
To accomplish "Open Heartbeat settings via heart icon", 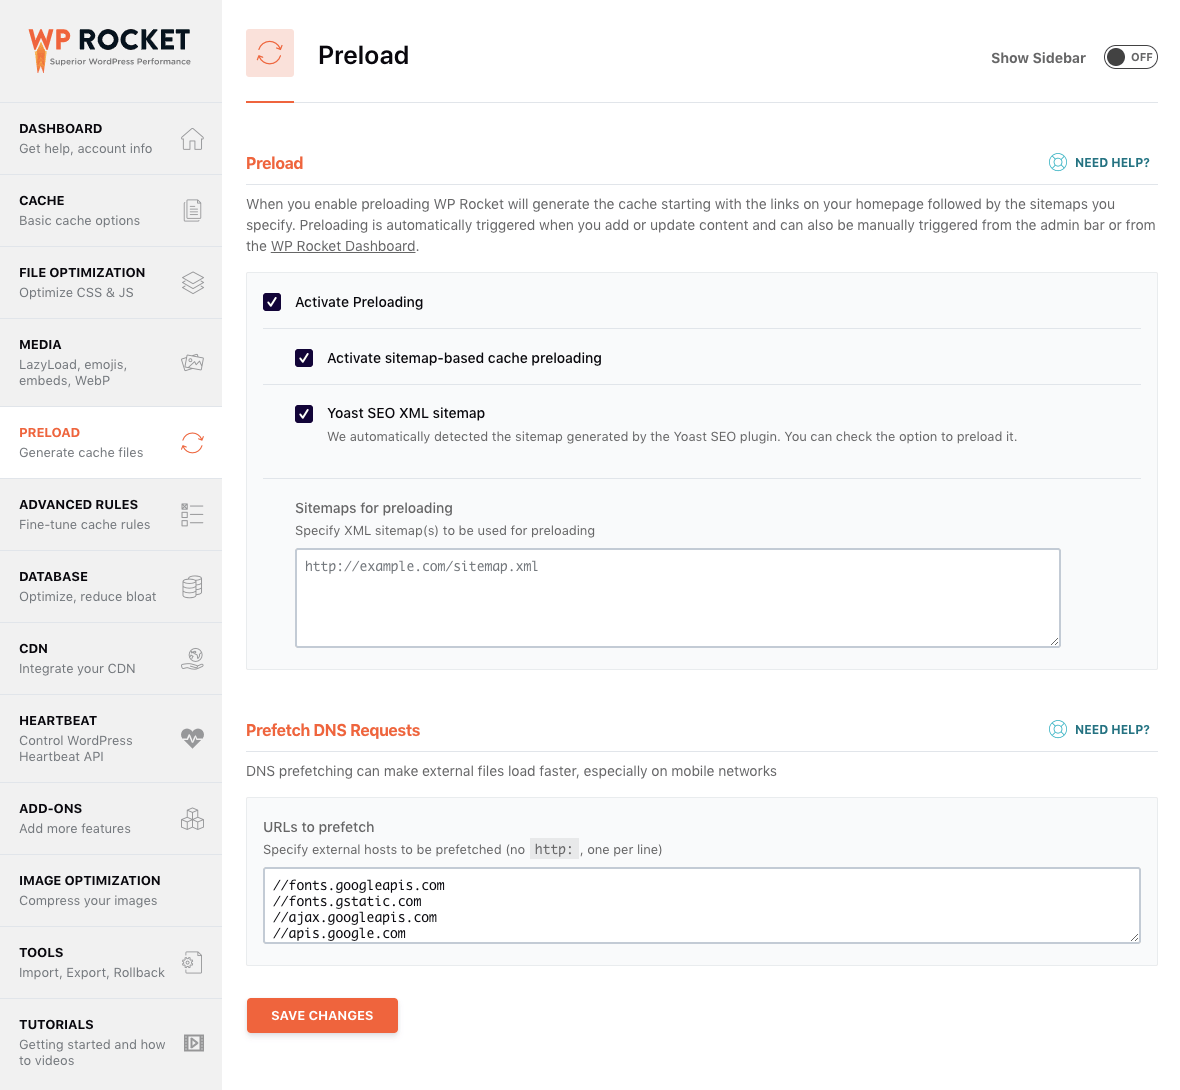I will coord(192,738).
